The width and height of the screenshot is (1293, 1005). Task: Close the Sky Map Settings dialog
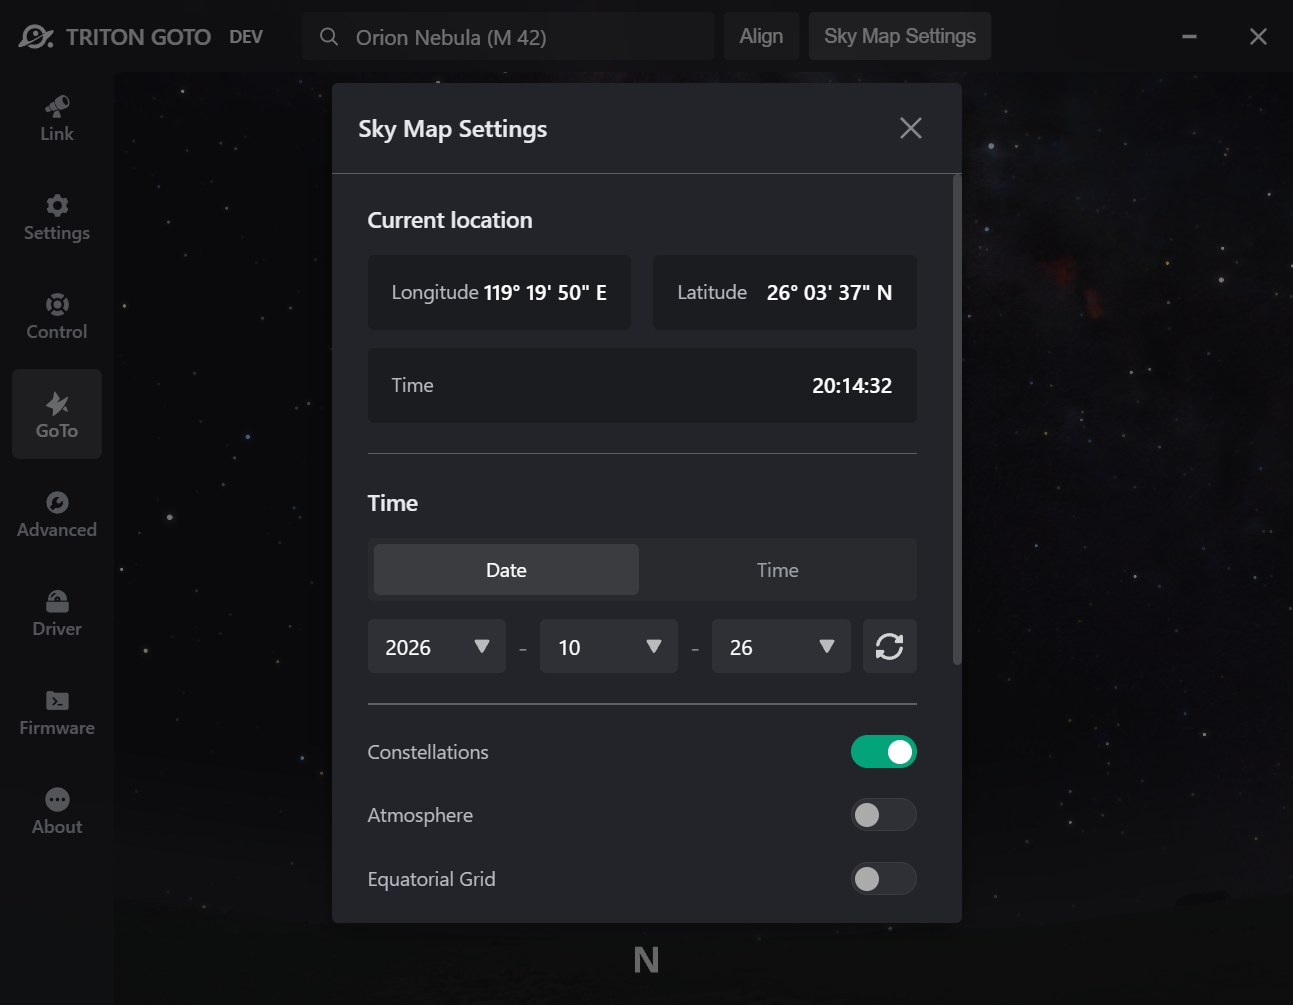pyautogui.click(x=910, y=128)
